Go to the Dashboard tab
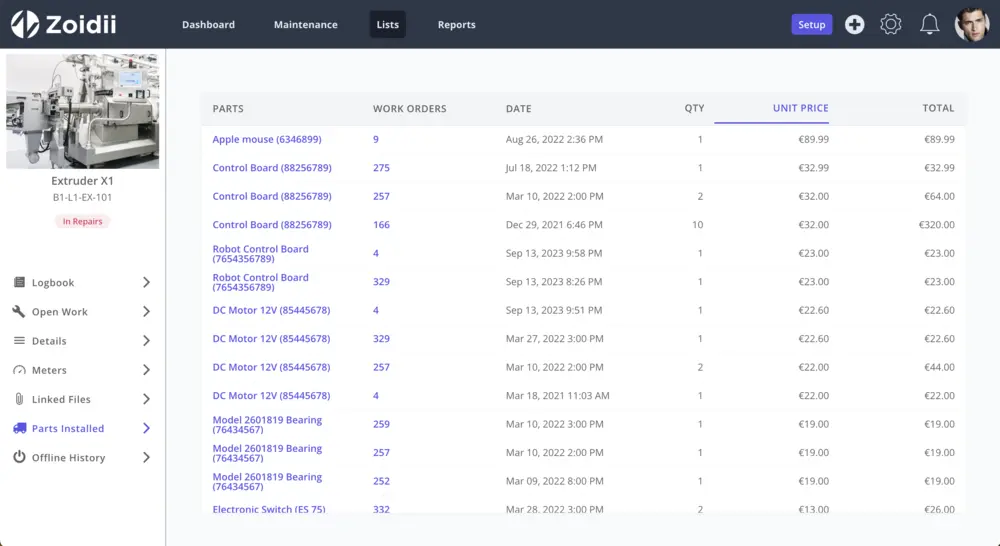This screenshot has width=1000, height=546. click(x=208, y=24)
